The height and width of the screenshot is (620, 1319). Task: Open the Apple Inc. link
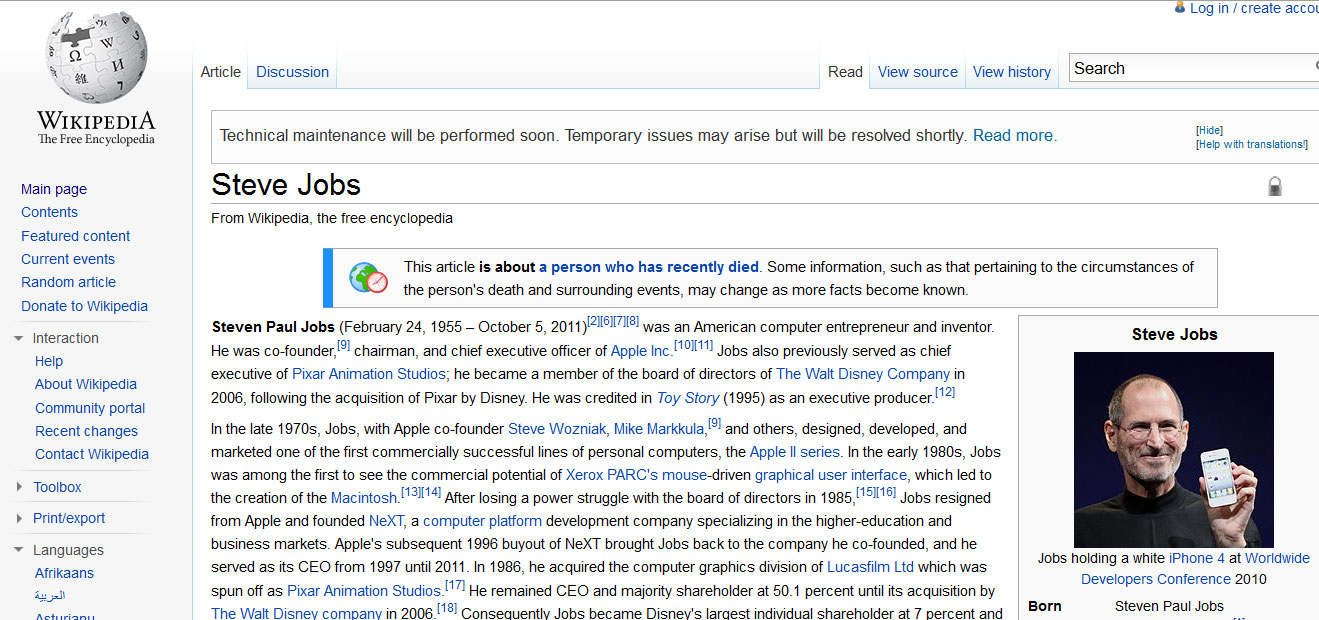(x=641, y=351)
